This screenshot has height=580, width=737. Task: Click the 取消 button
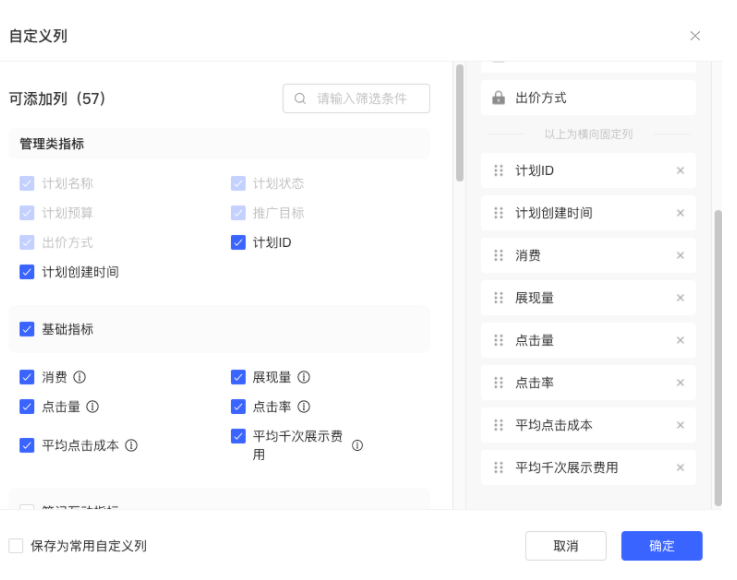tap(565, 546)
